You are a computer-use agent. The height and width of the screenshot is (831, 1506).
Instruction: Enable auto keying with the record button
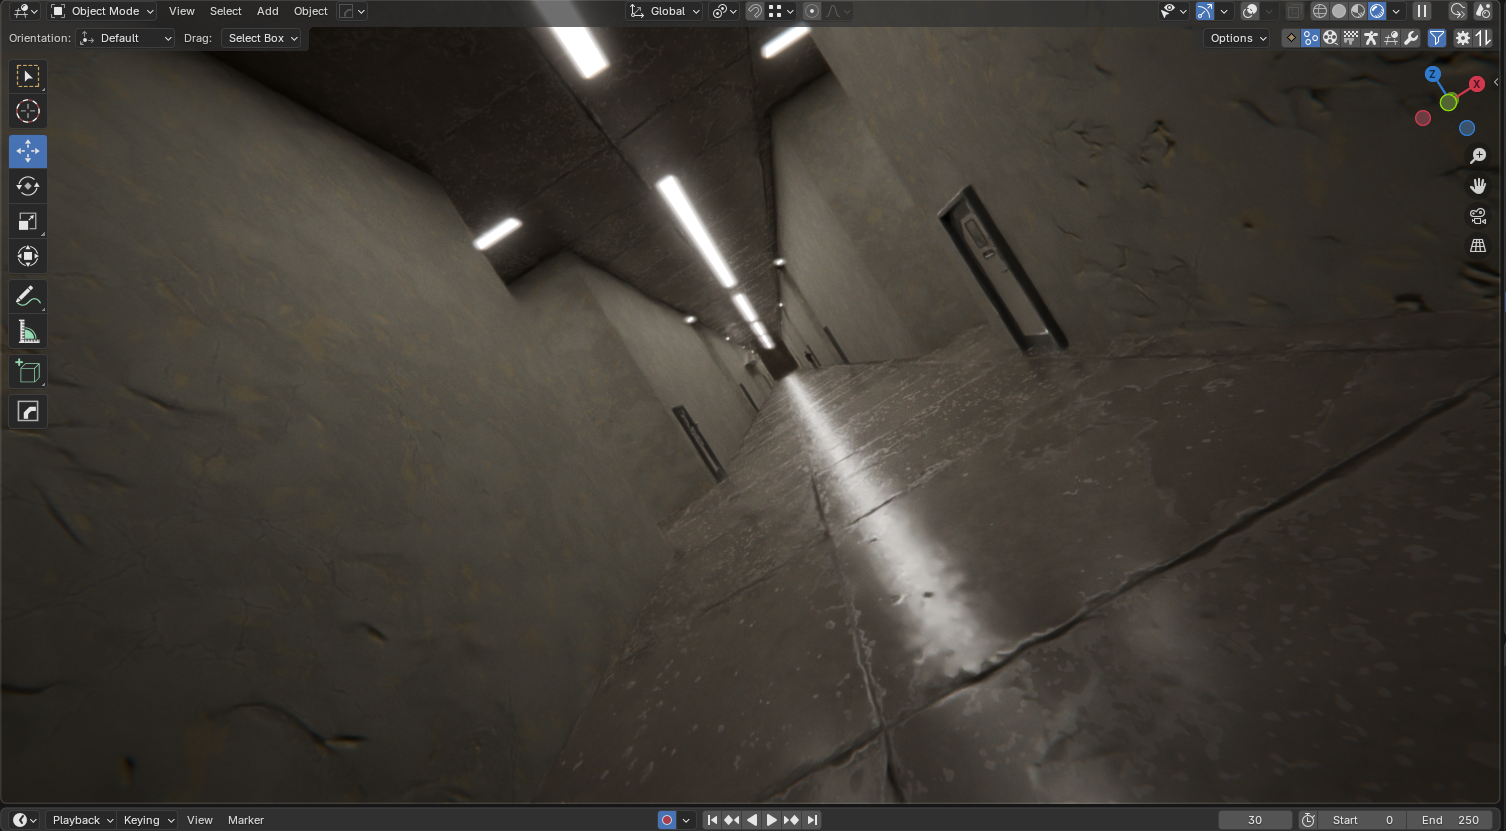[x=666, y=819]
